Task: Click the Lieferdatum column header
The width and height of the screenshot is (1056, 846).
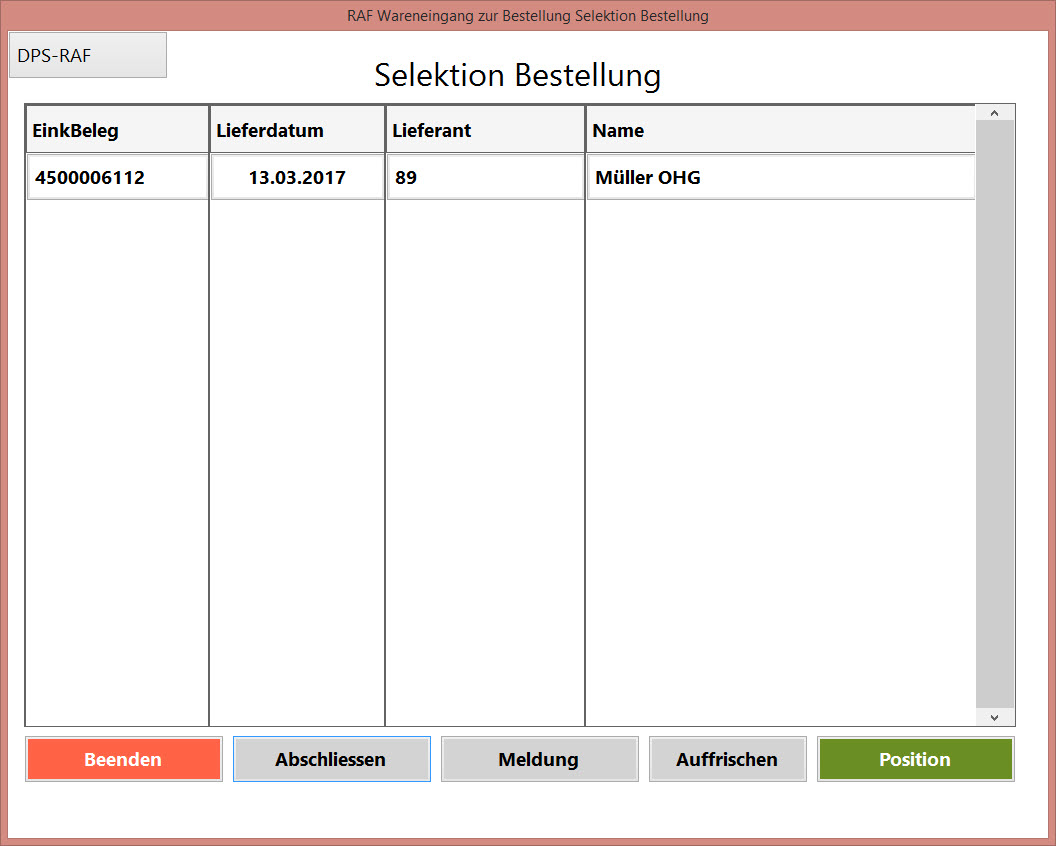Action: [x=297, y=130]
